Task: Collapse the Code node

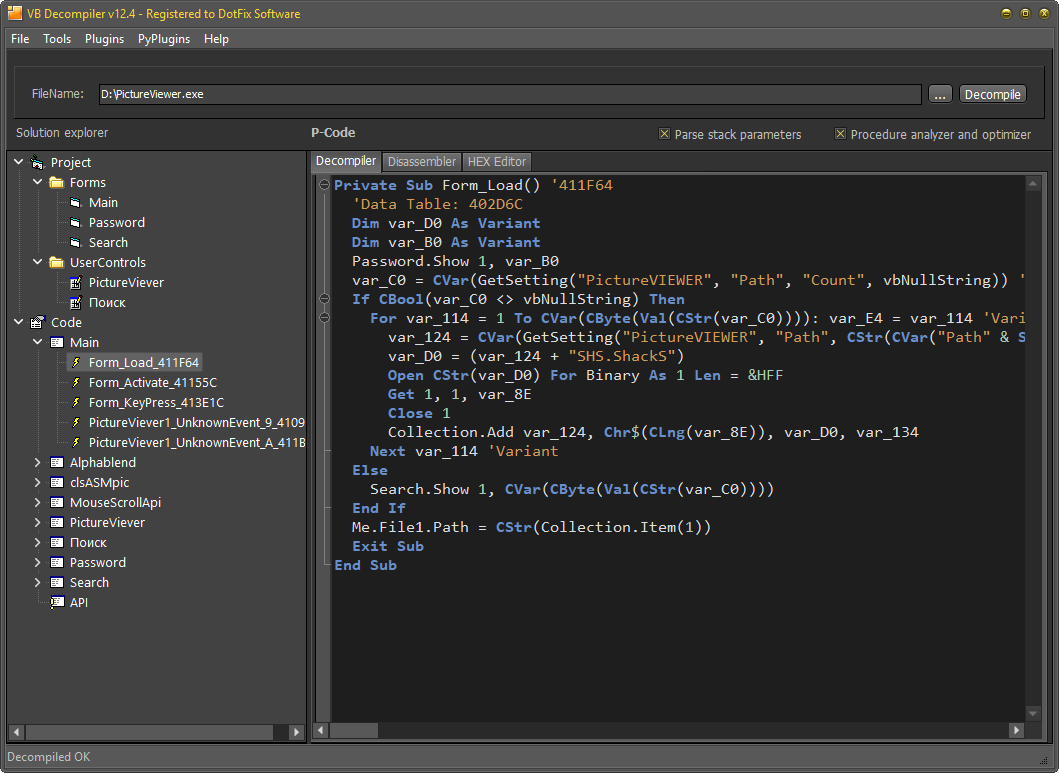Action: [x=18, y=322]
